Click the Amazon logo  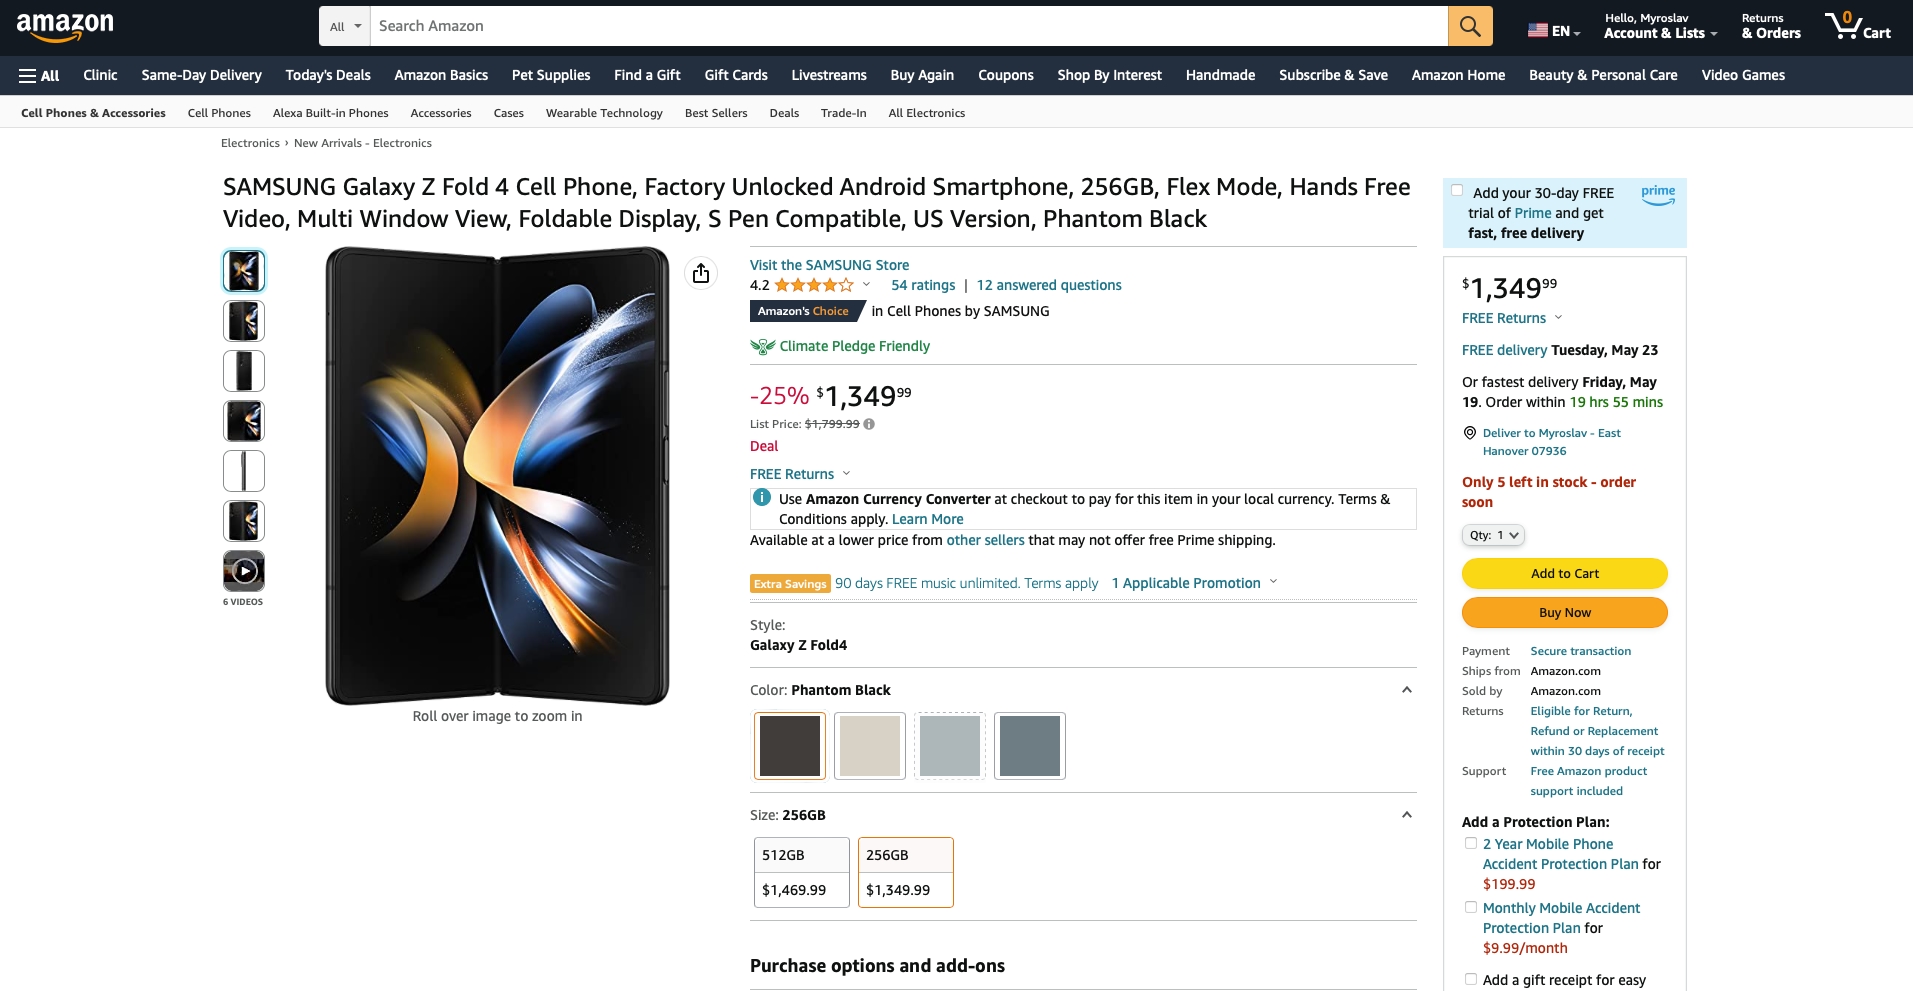coord(65,27)
